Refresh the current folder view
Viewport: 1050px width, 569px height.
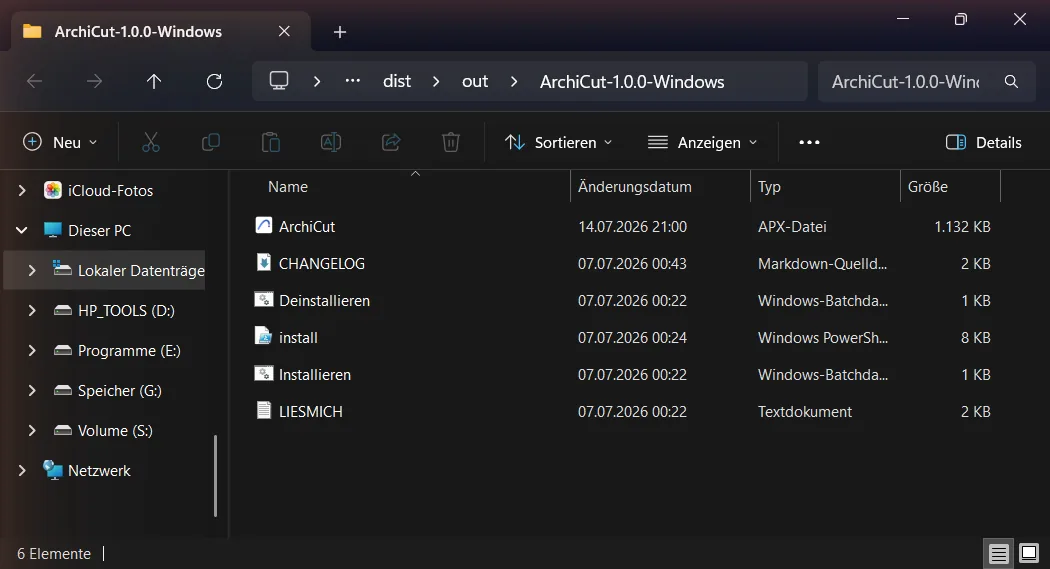214,82
